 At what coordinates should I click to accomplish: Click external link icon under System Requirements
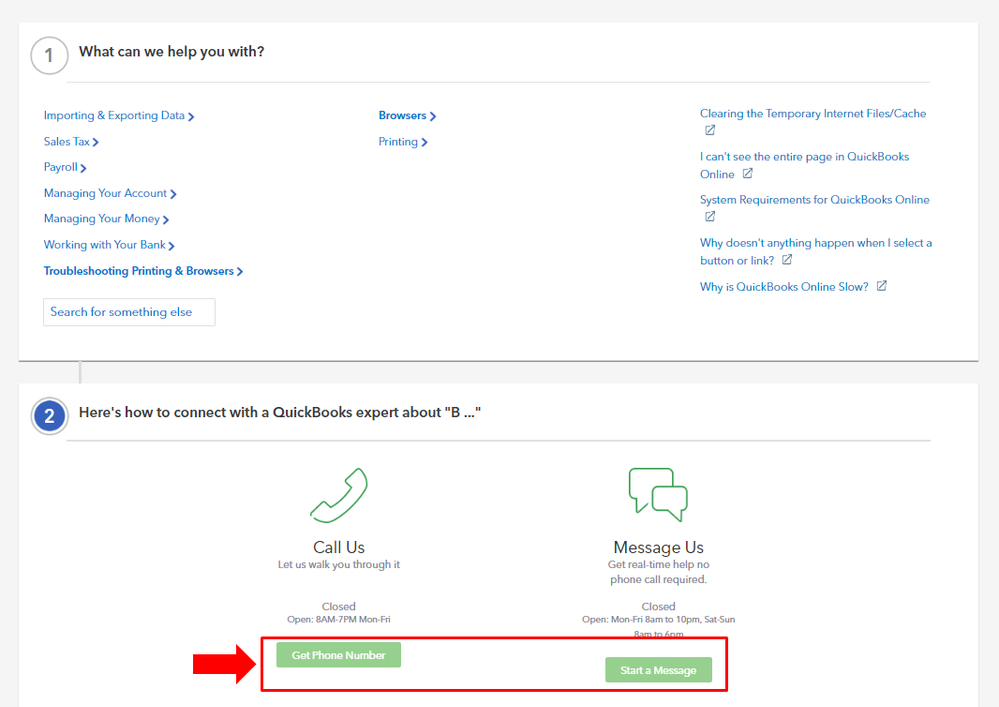point(710,217)
